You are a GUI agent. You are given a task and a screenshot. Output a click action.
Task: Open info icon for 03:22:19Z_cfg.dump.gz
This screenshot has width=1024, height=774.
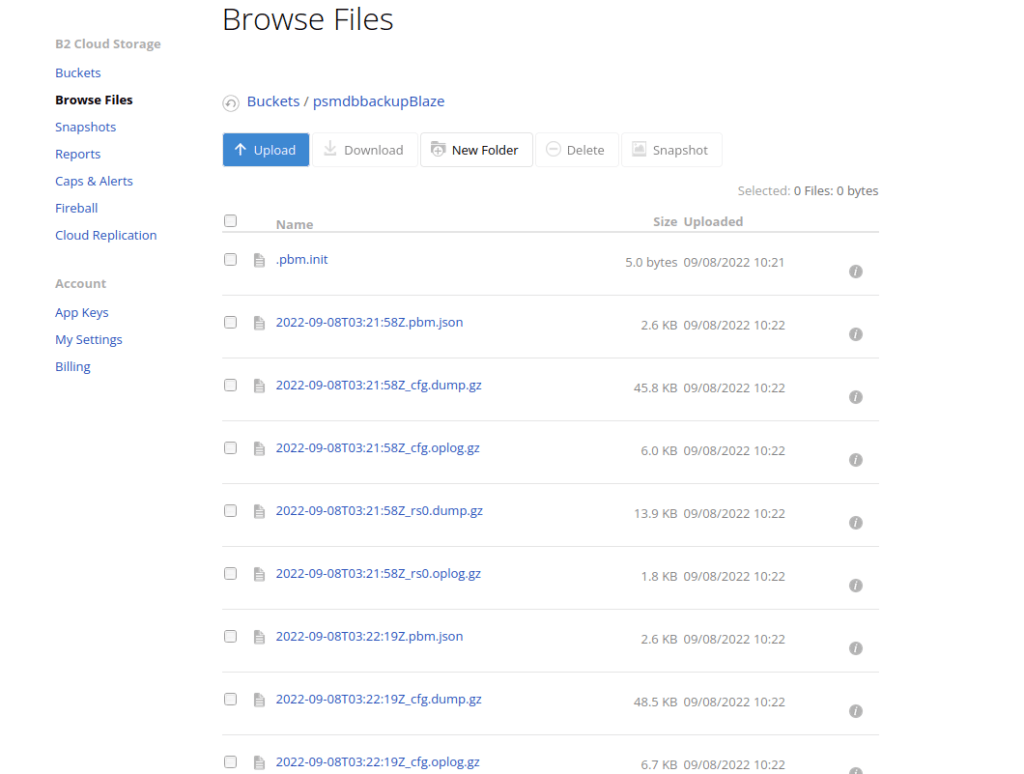856,711
